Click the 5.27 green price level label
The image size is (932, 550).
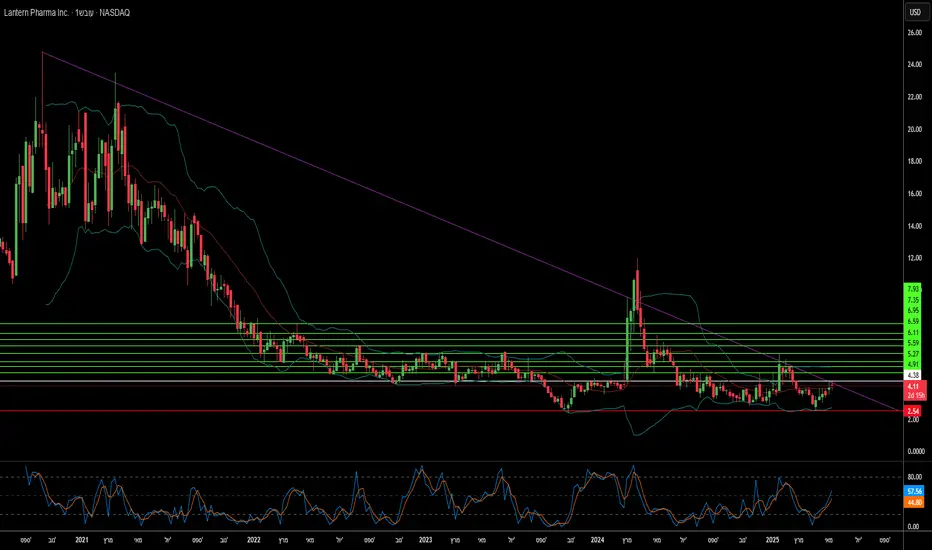coord(912,353)
